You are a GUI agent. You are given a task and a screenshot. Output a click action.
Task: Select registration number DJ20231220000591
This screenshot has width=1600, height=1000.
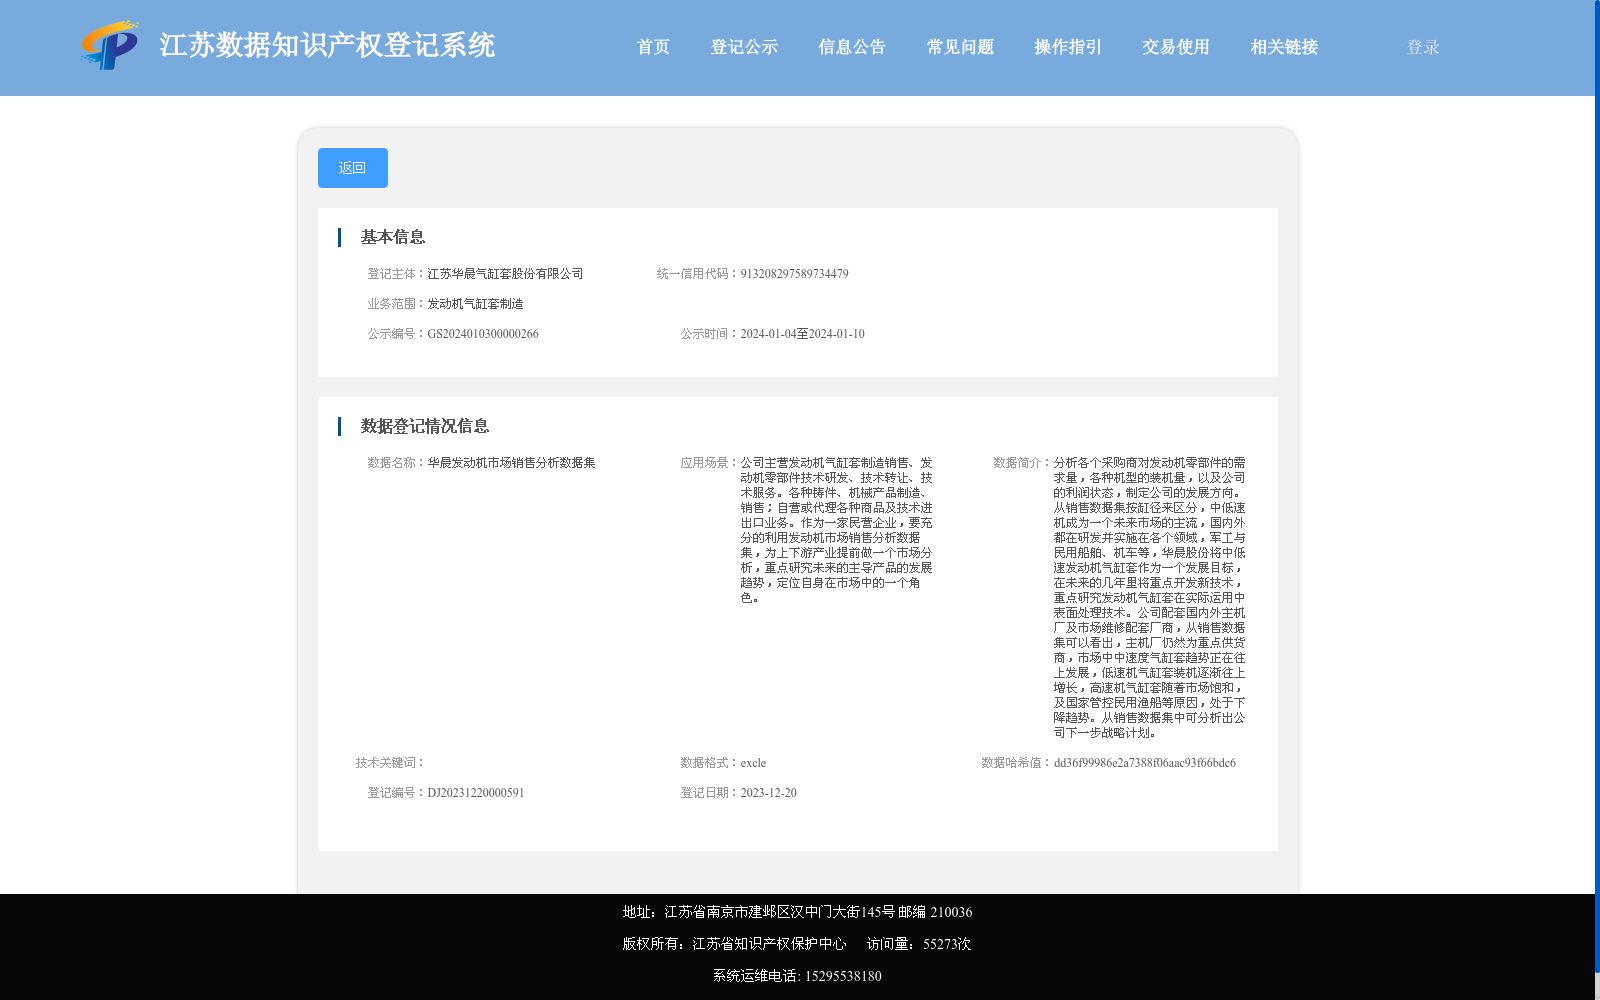coord(476,793)
